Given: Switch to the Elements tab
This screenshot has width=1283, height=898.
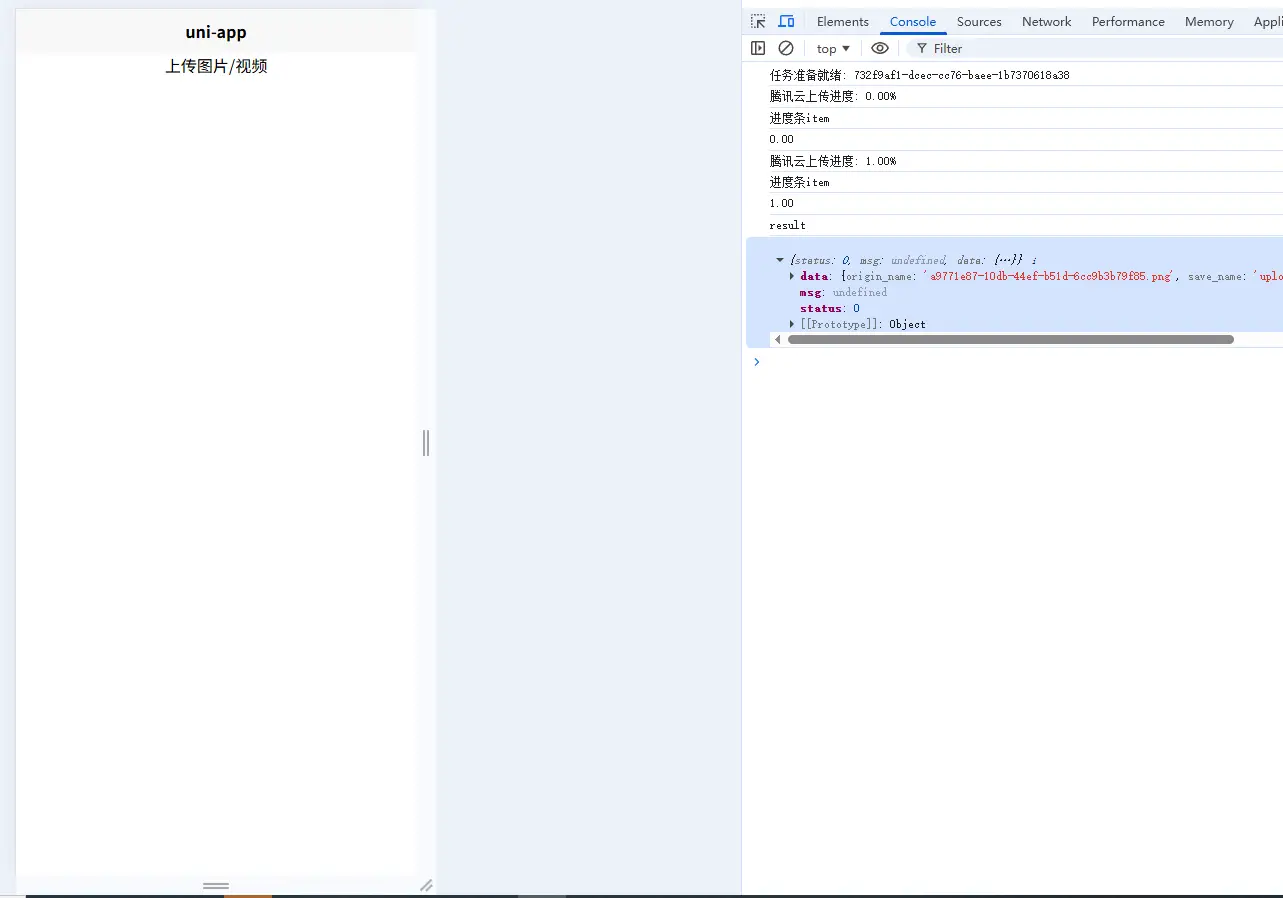Looking at the screenshot, I should pyautogui.click(x=842, y=21).
